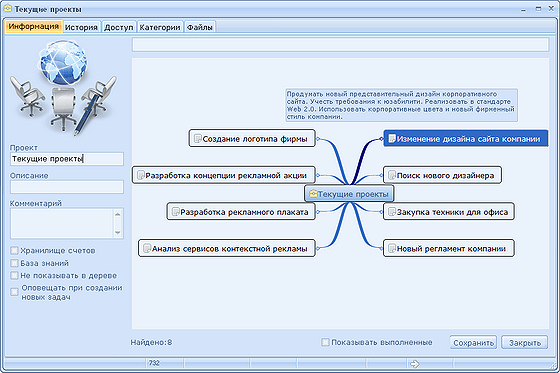Close window with the title bar X

click(x=551, y=9)
